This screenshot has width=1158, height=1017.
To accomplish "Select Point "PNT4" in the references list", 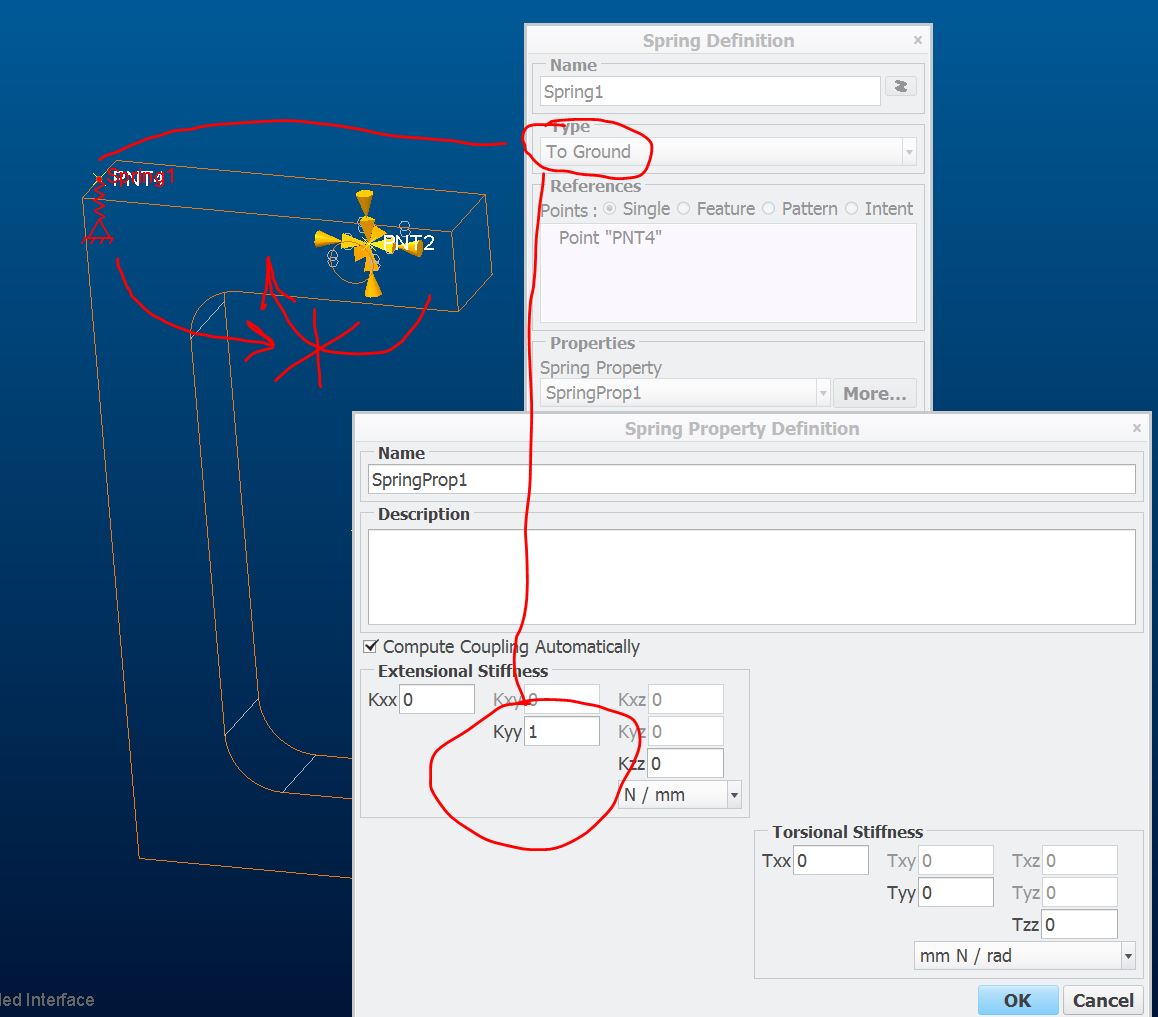I will [x=610, y=238].
